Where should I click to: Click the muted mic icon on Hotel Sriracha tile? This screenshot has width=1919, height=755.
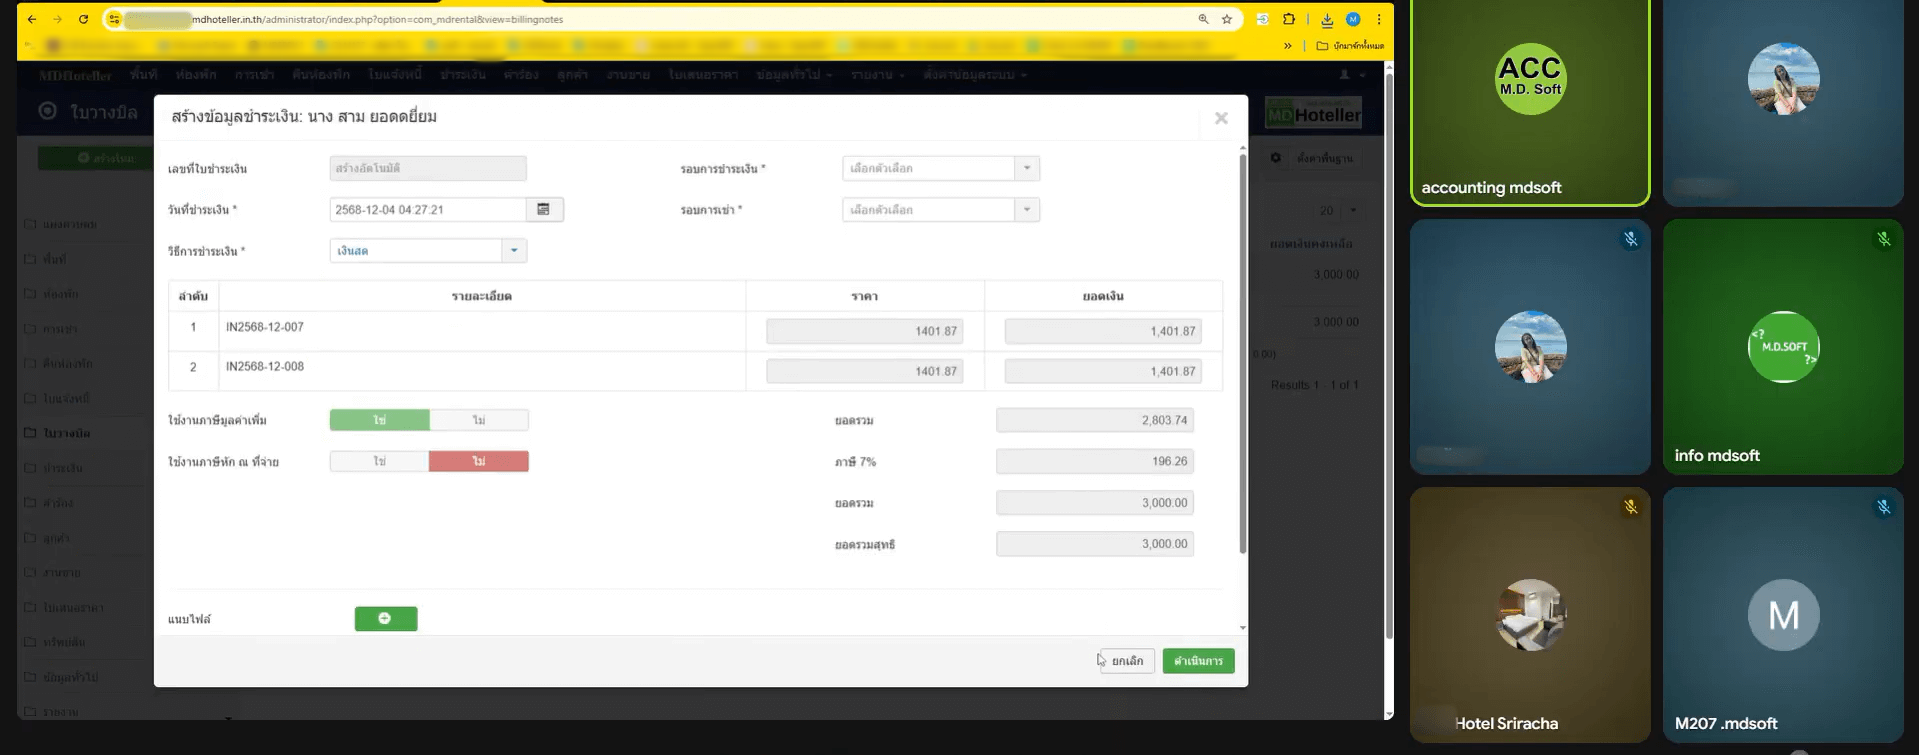(x=1630, y=507)
